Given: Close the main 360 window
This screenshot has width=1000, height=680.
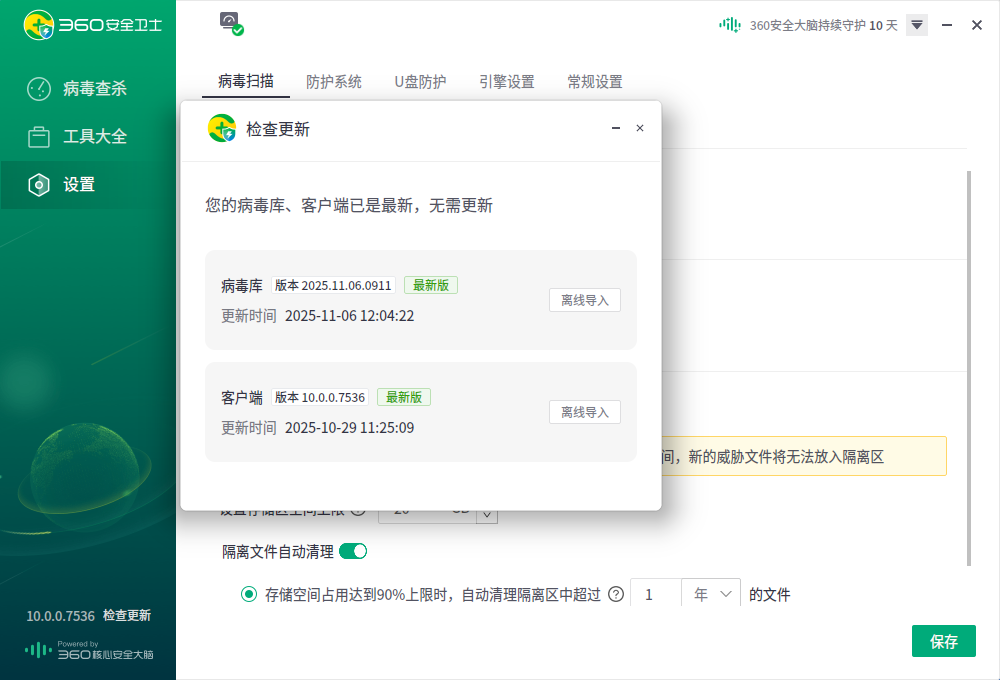Looking at the screenshot, I should click(x=976, y=25).
